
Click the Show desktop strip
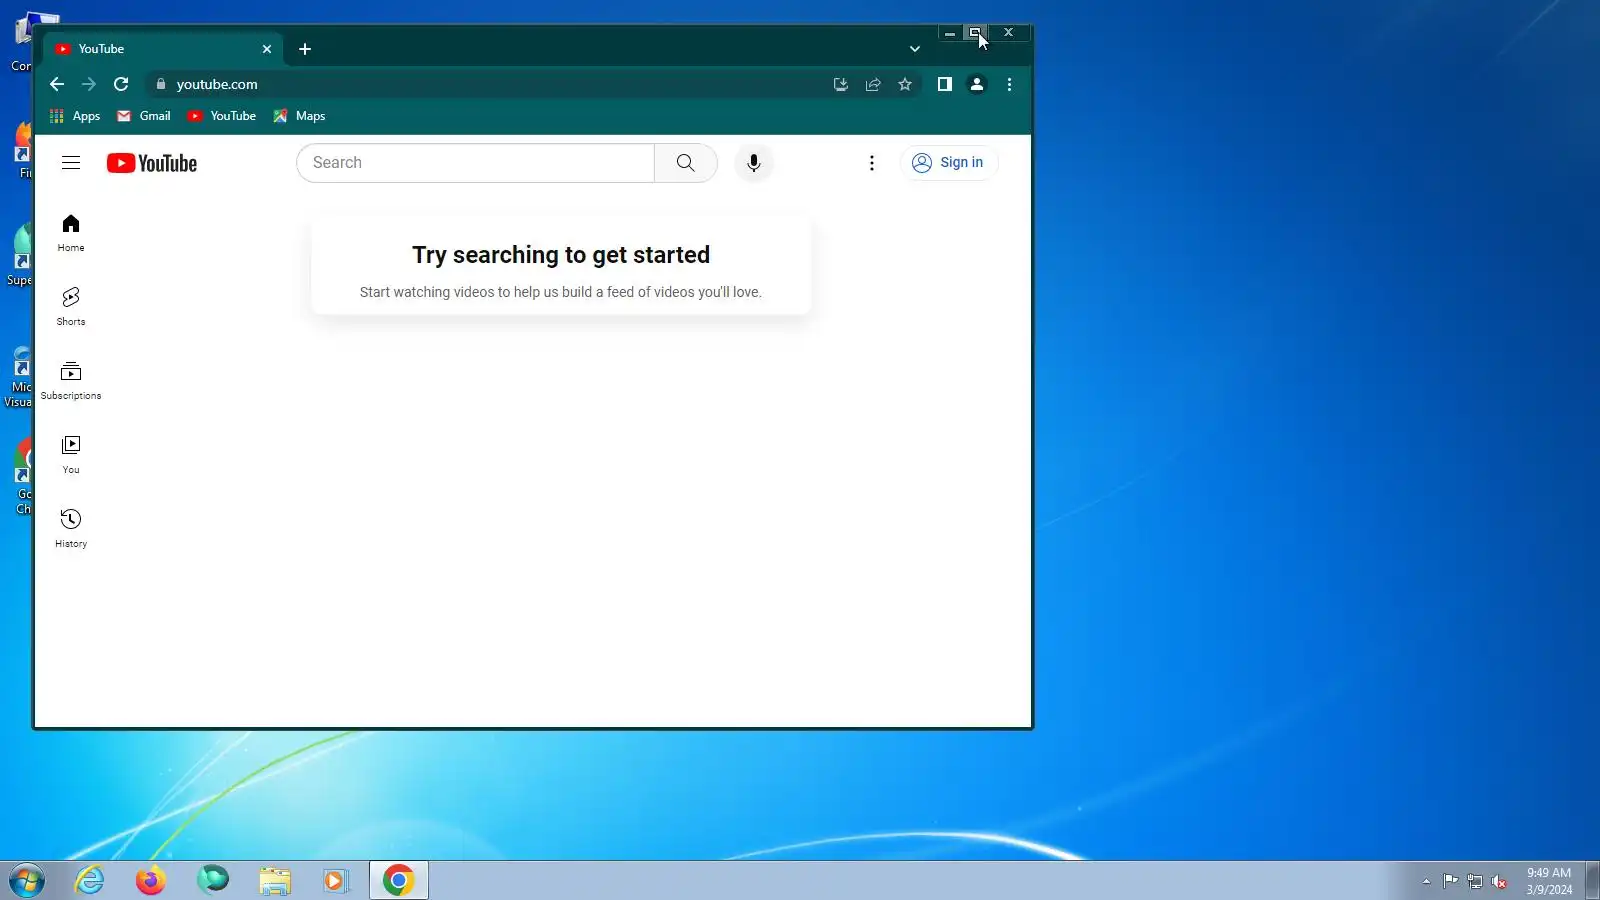[1593, 881]
